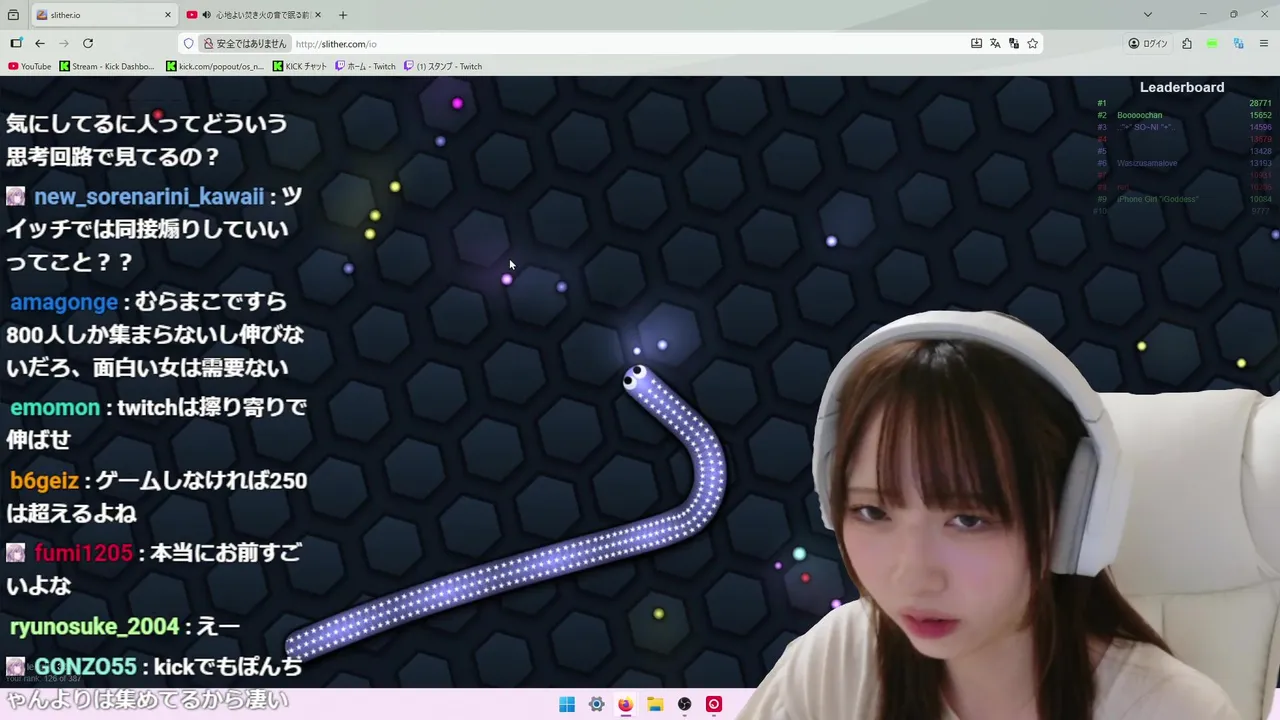
Task: Open Settings from the taskbar
Action: click(x=596, y=704)
